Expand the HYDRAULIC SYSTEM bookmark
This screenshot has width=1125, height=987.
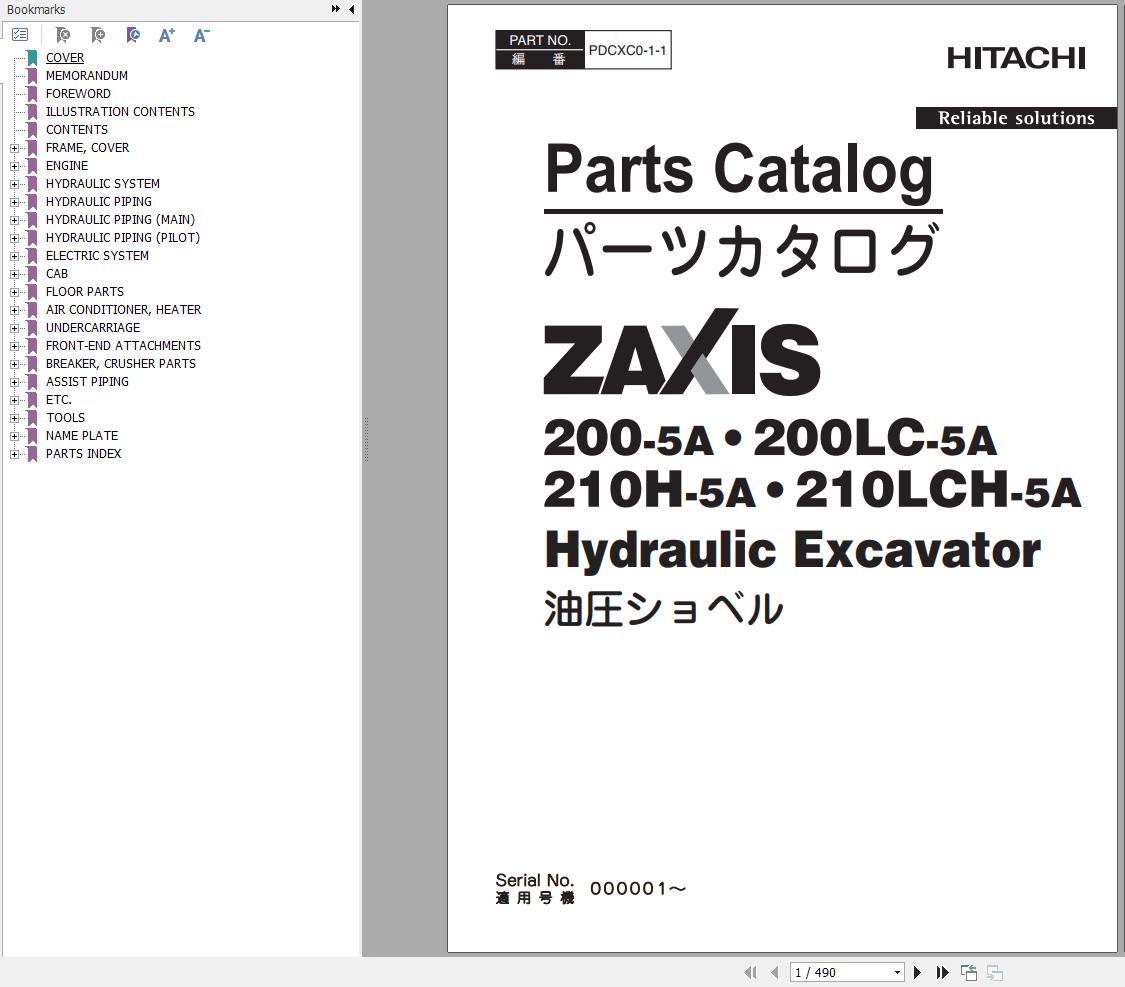(14, 184)
